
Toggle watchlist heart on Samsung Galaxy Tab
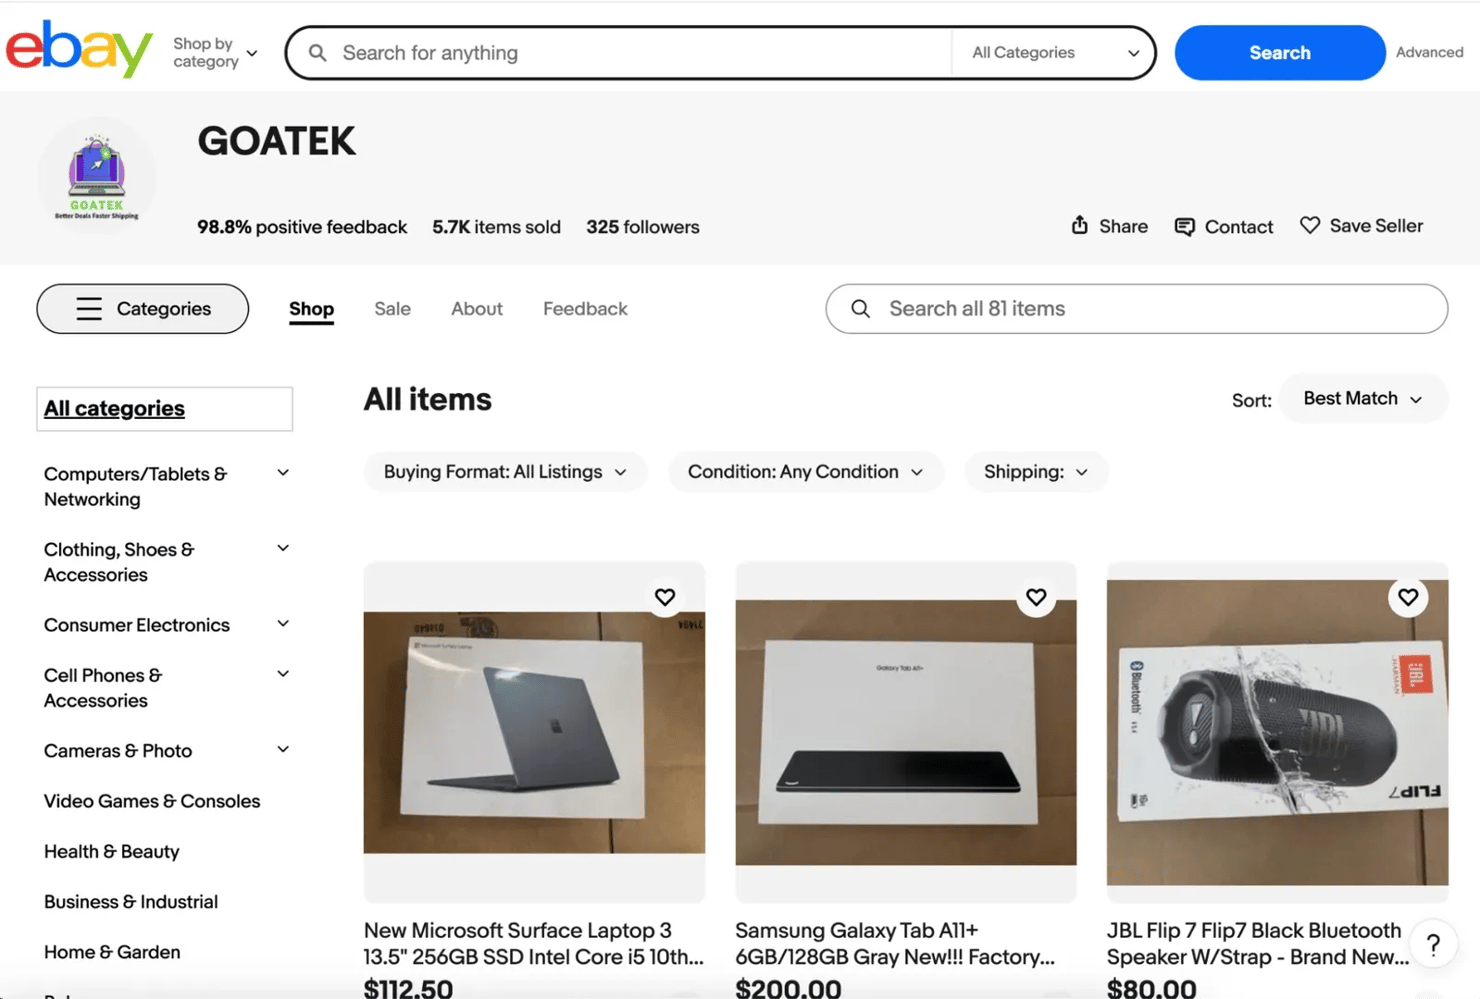coord(1036,597)
